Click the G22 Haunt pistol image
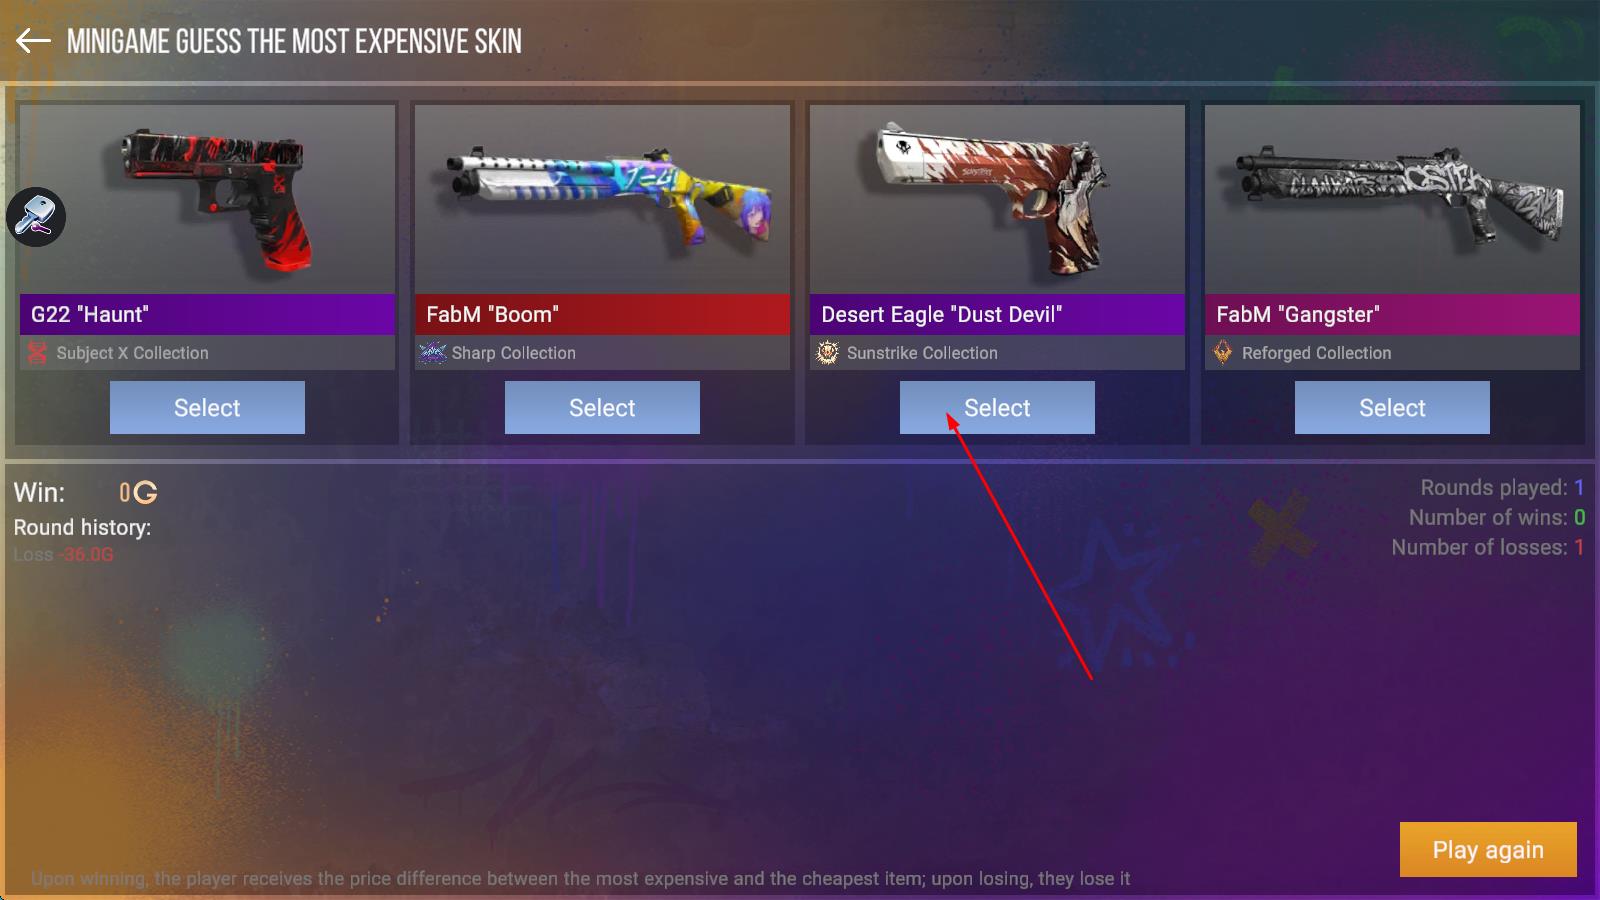 pyautogui.click(x=214, y=198)
